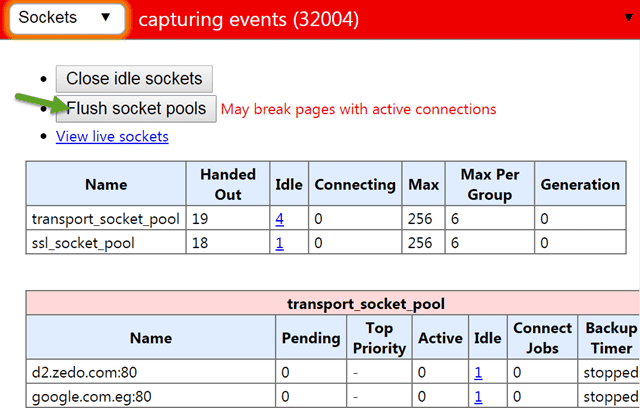Click the Close idle sockets button
The height and width of the screenshot is (408, 640).
pyautogui.click(x=134, y=78)
